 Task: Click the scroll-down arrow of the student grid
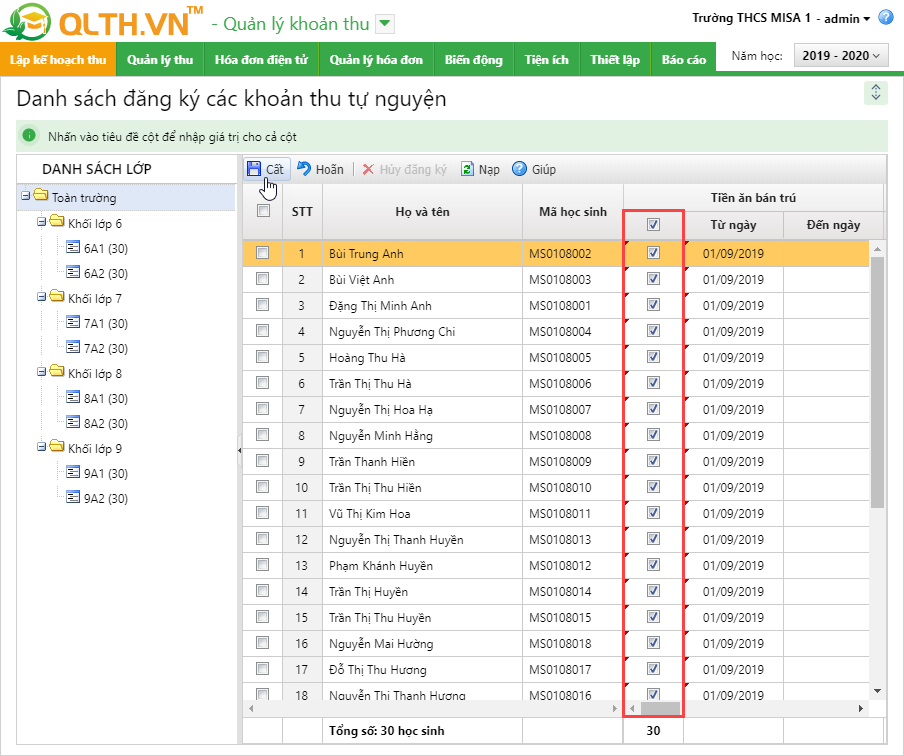pyautogui.click(x=877, y=691)
